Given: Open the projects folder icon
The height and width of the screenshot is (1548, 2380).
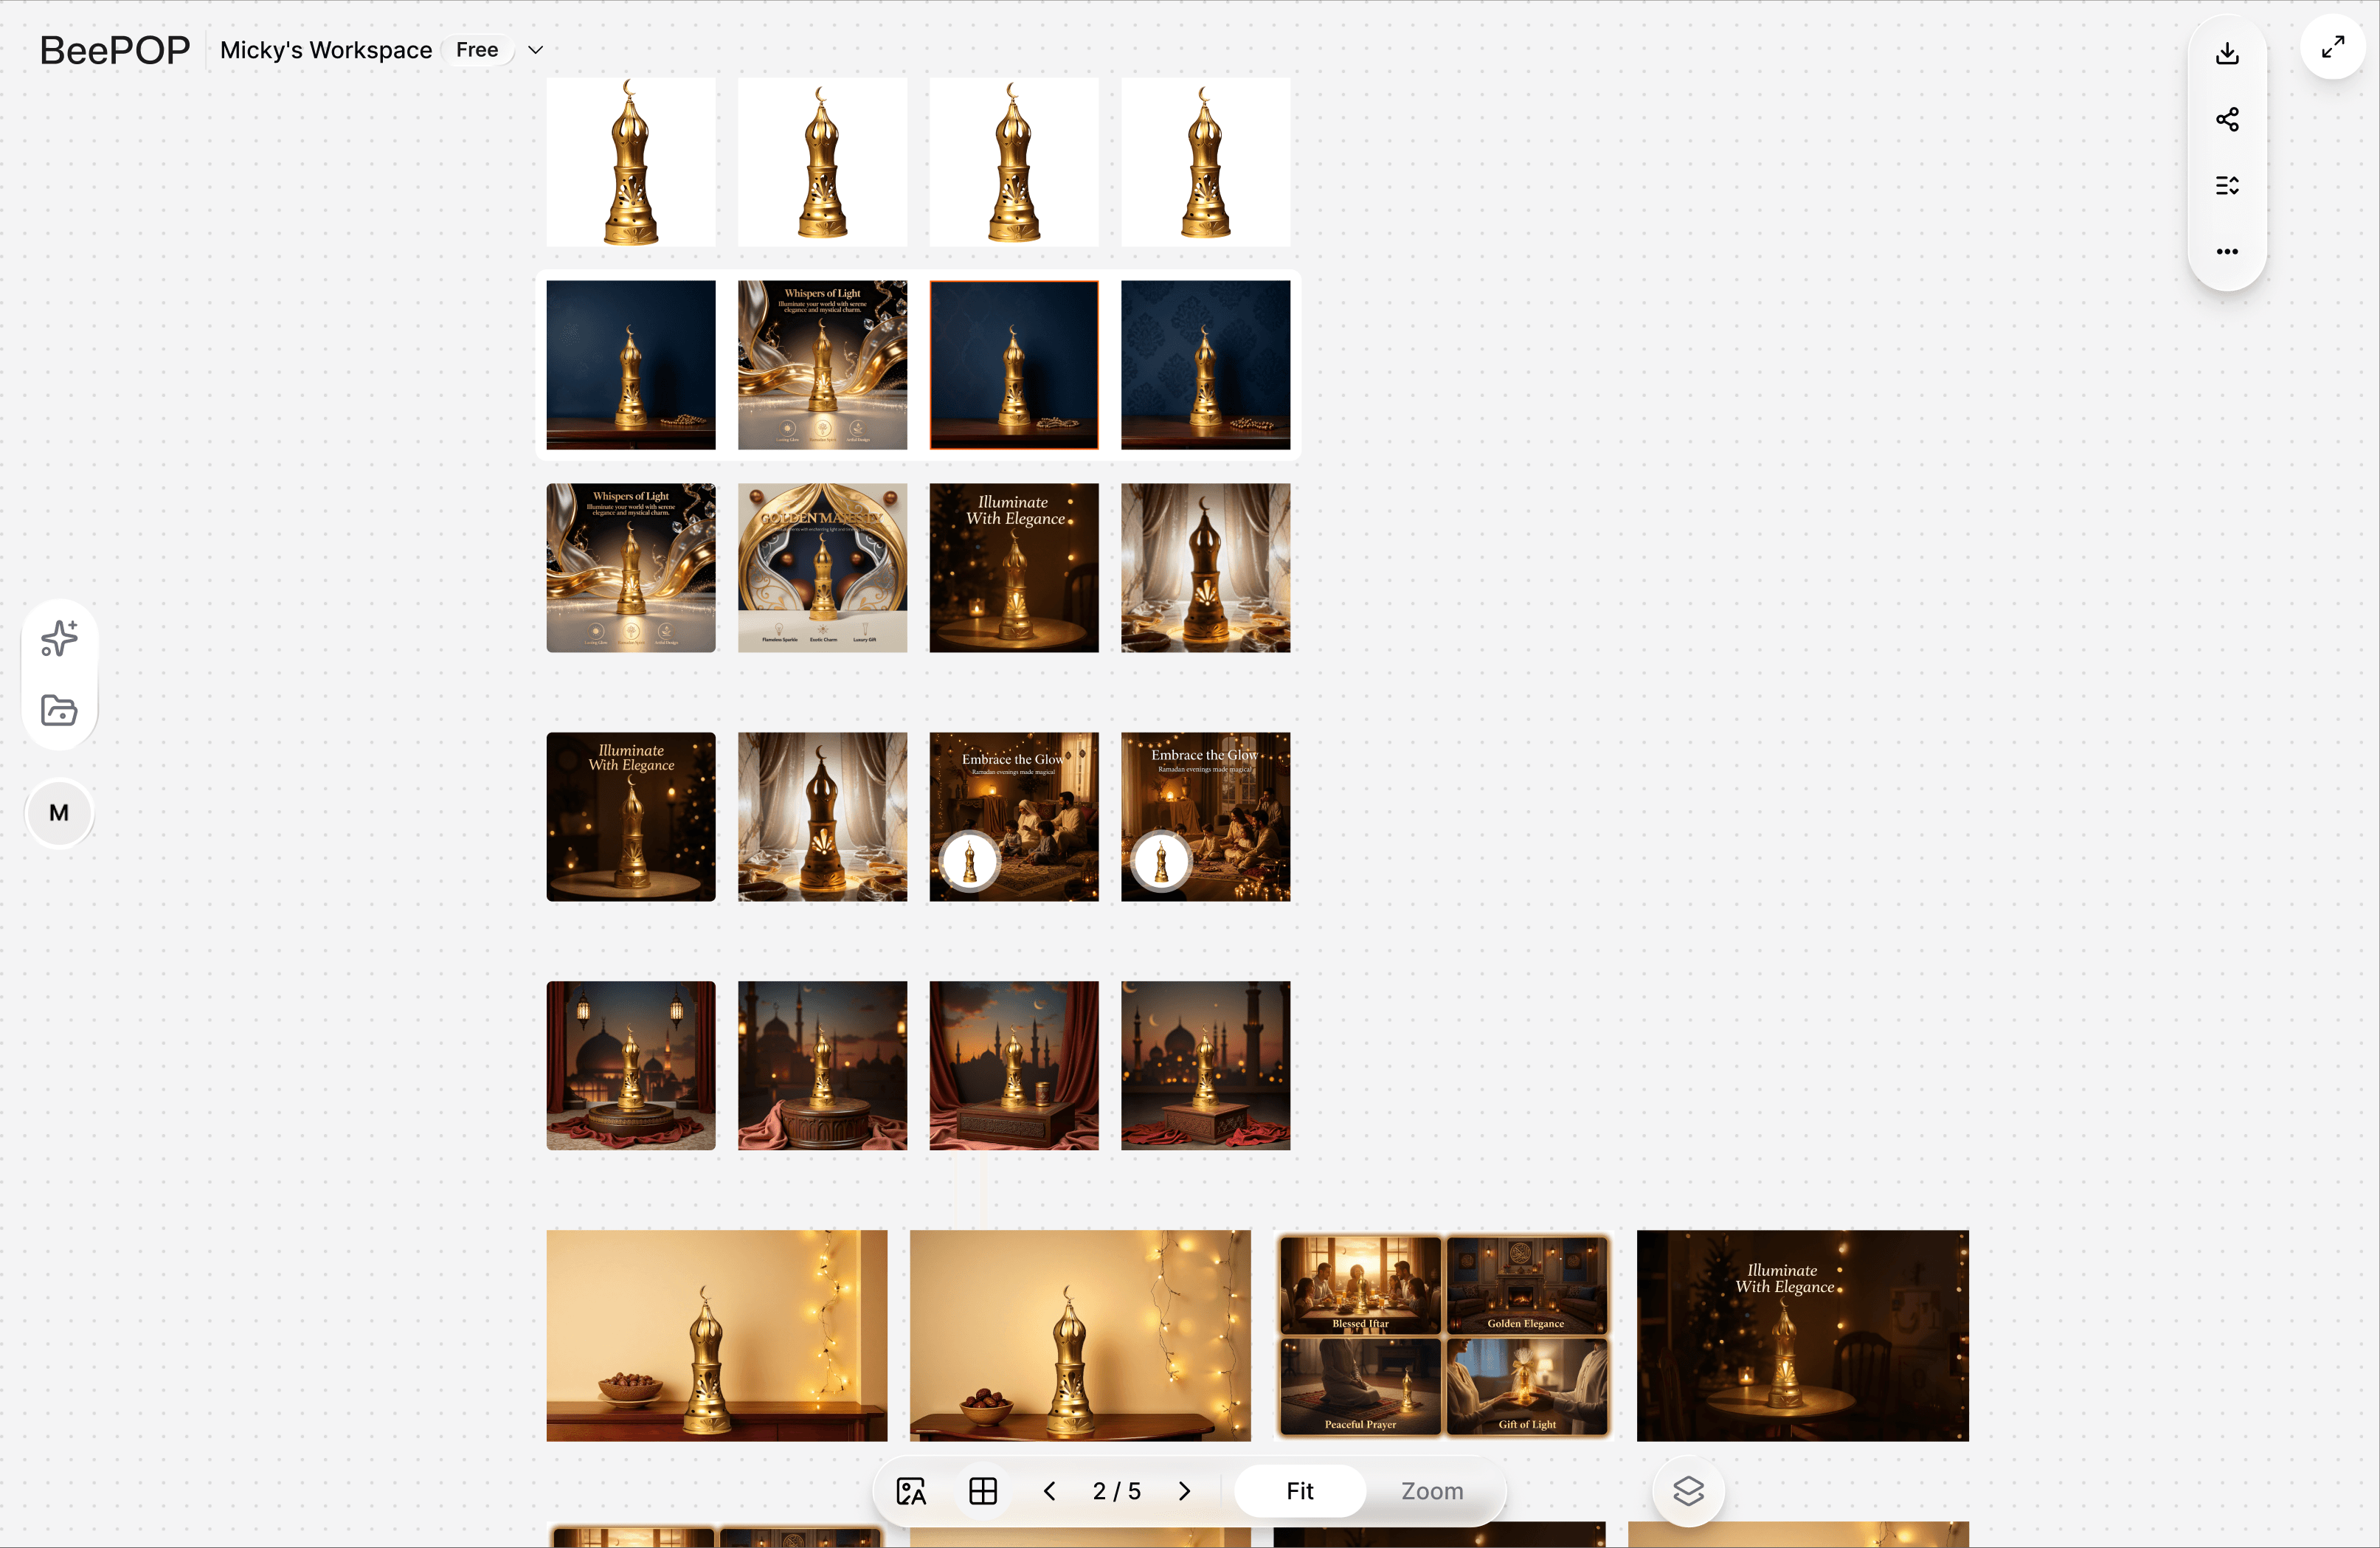Looking at the screenshot, I should pyautogui.click(x=59, y=710).
